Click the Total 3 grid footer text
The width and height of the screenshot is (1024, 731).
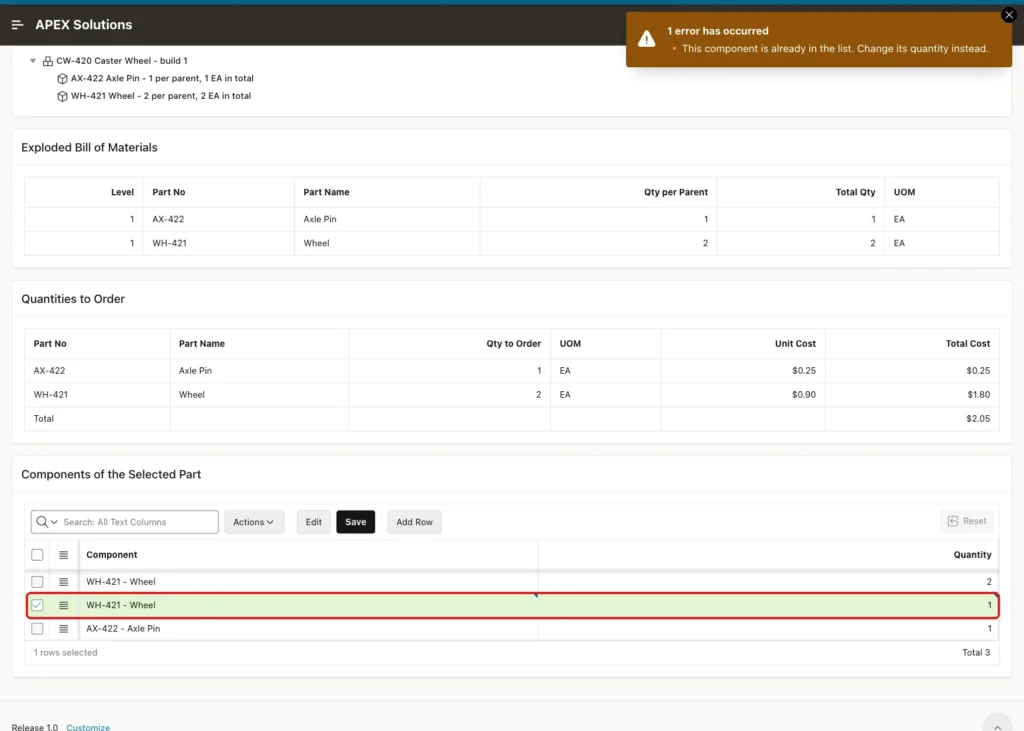[976, 653]
